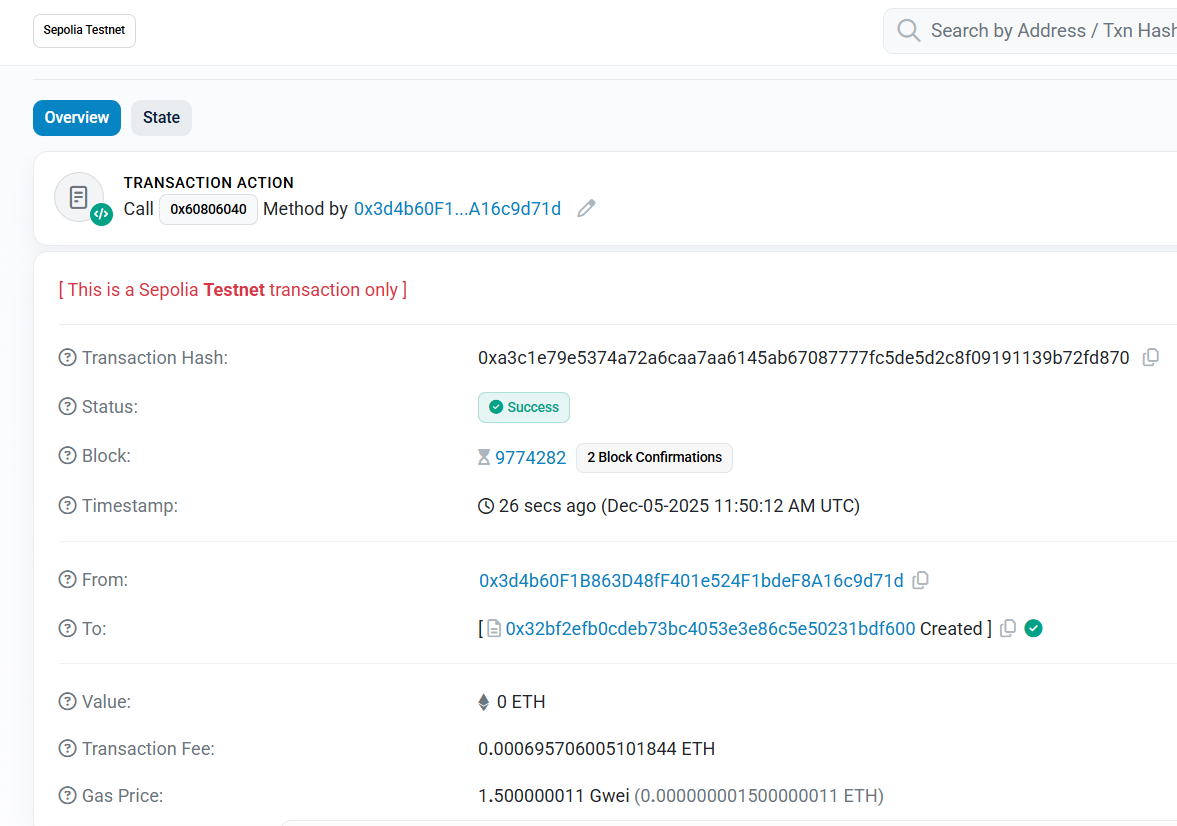Image resolution: width=1177 pixels, height=826 pixels.
Task: Click help icon next to Gas Price
Action: click(68, 795)
